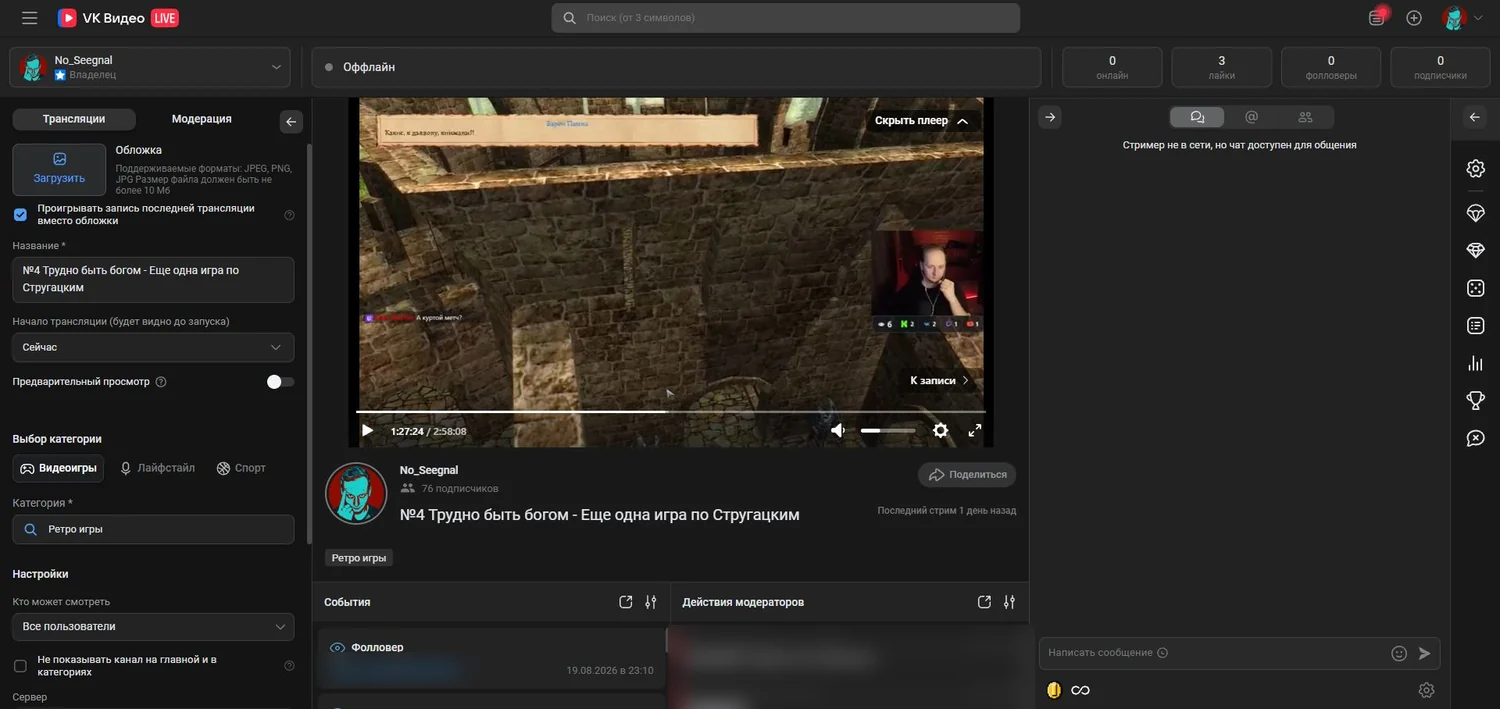Viewport: 1500px width, 709px height.
Task: Open the list poll icon in sidebar
Action: click(1475, 325)
